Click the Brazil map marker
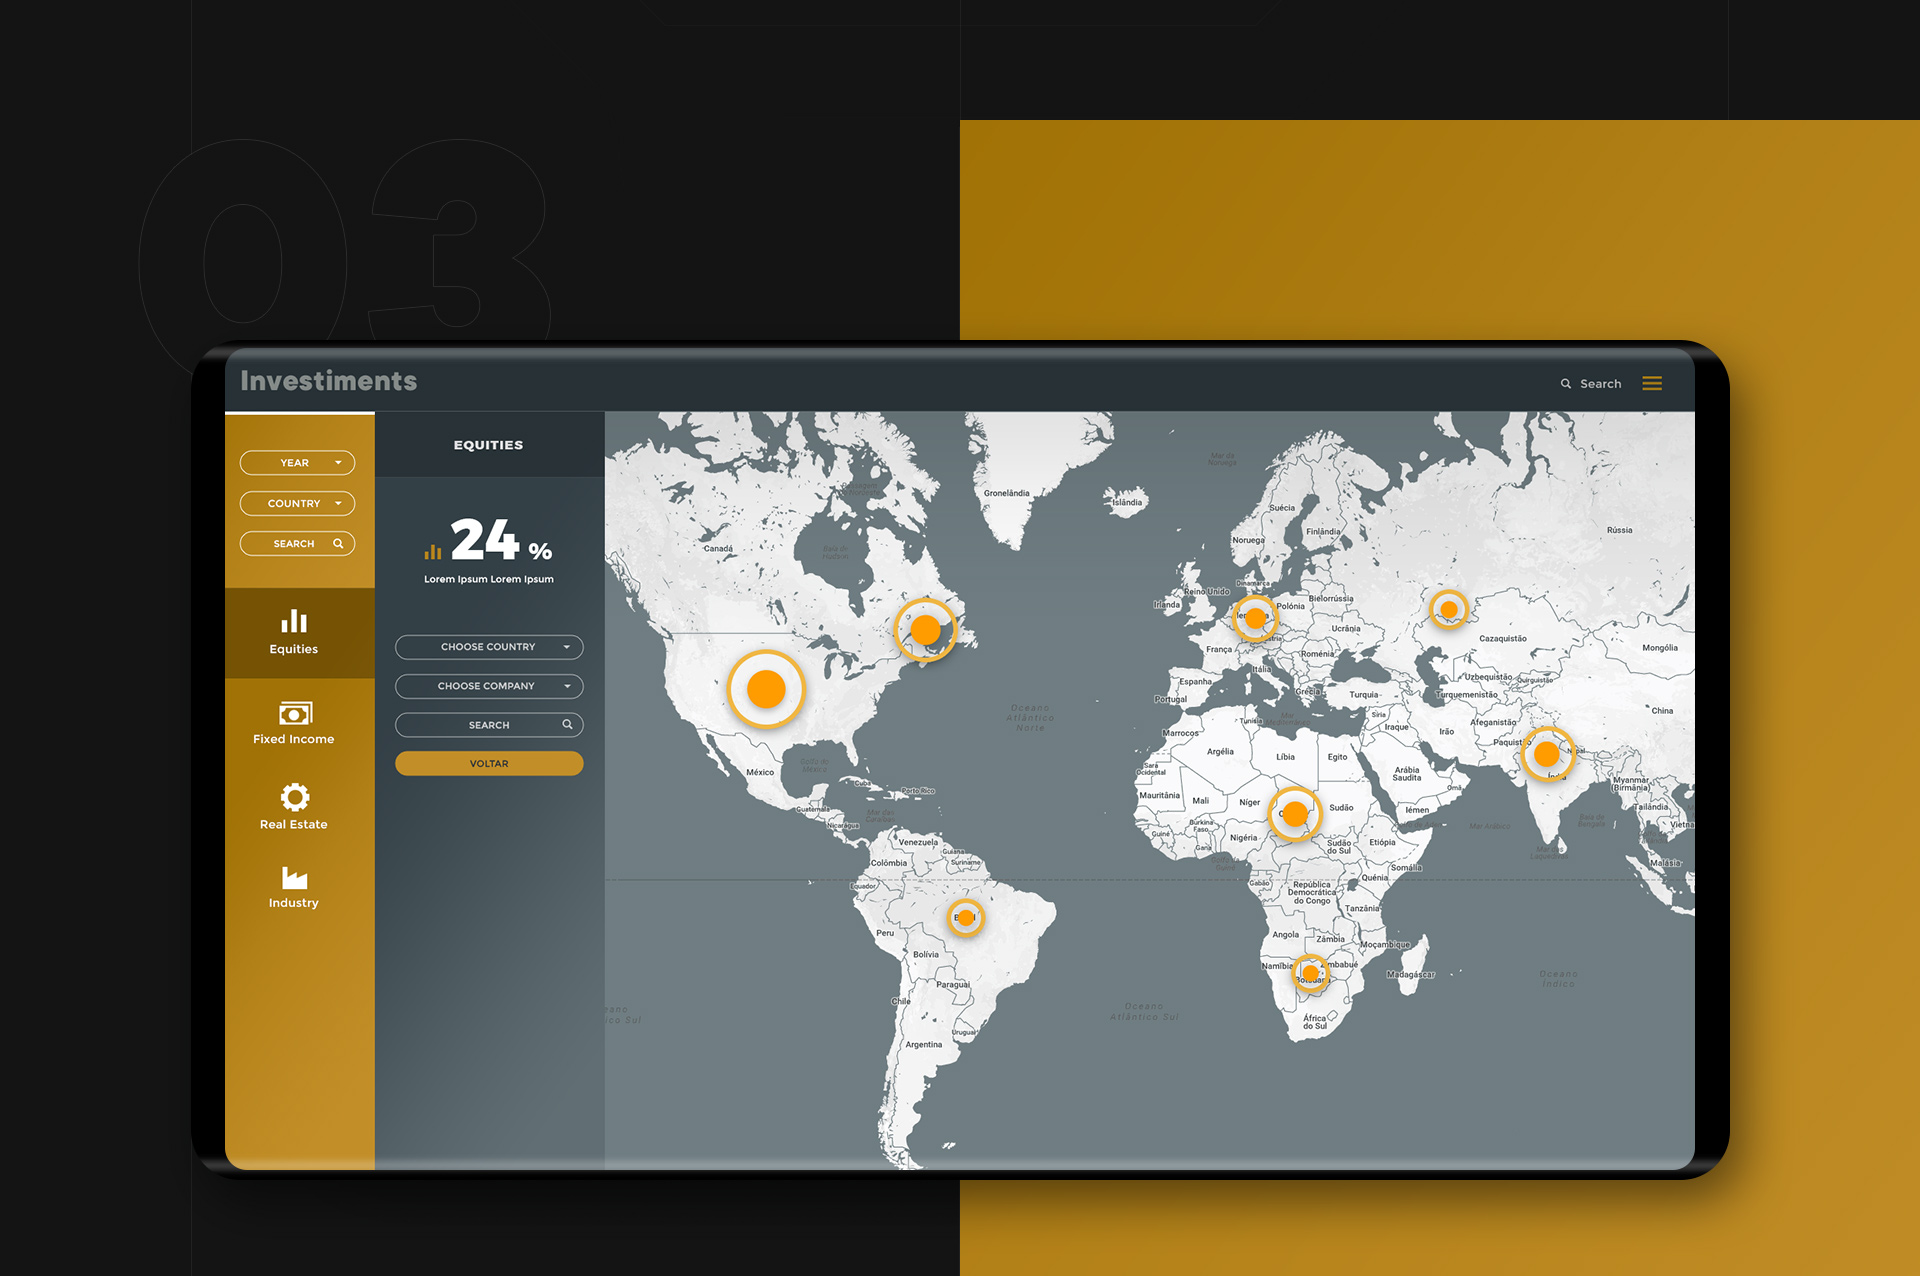 tap(966, 917)
